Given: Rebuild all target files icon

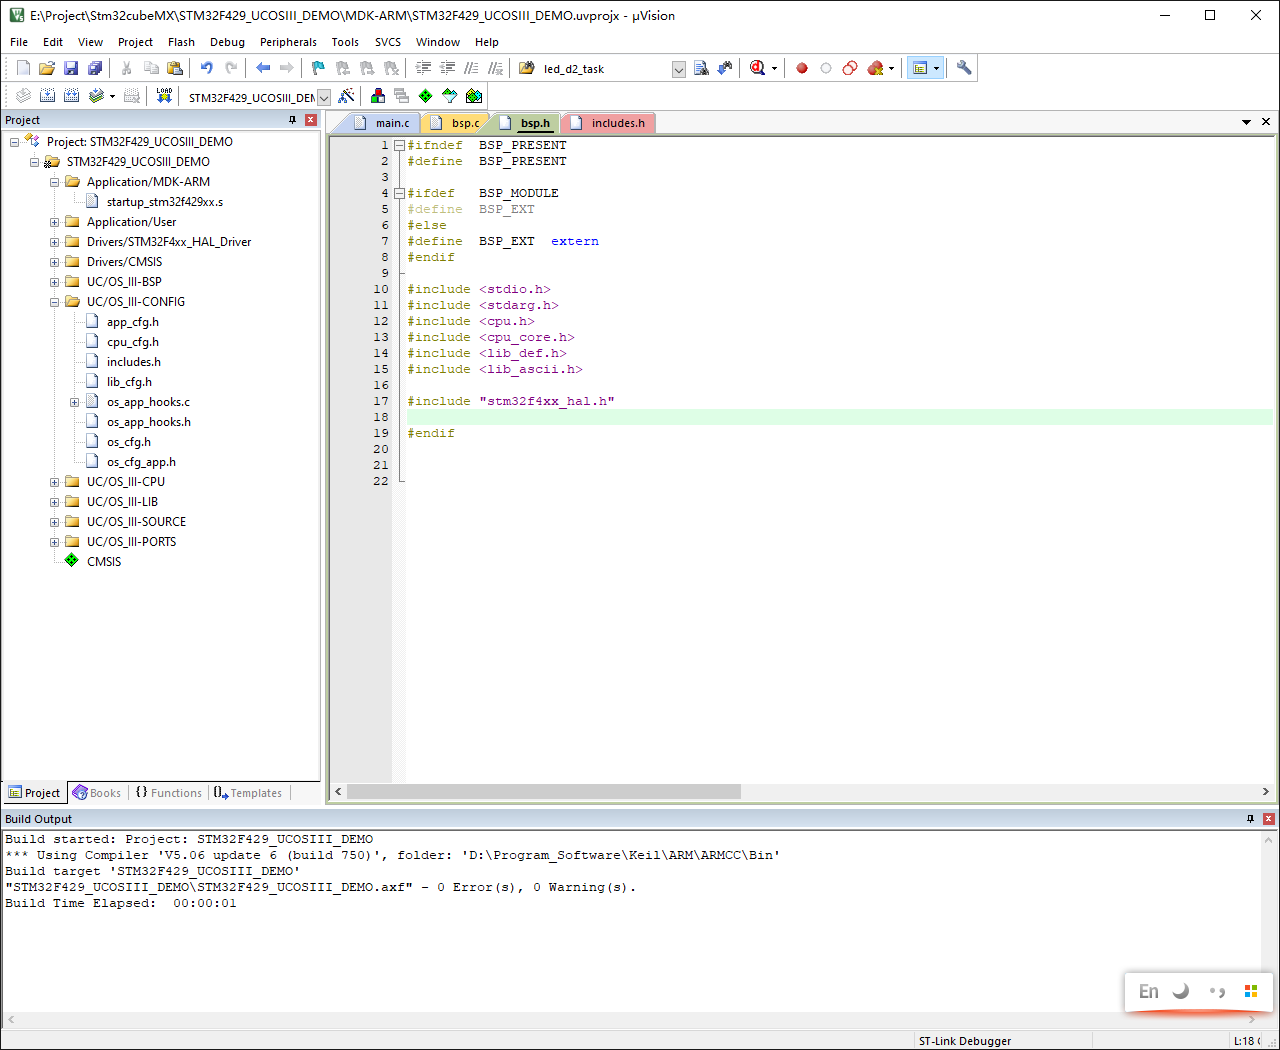Looking at the screenshot, I should coord(71,96).
